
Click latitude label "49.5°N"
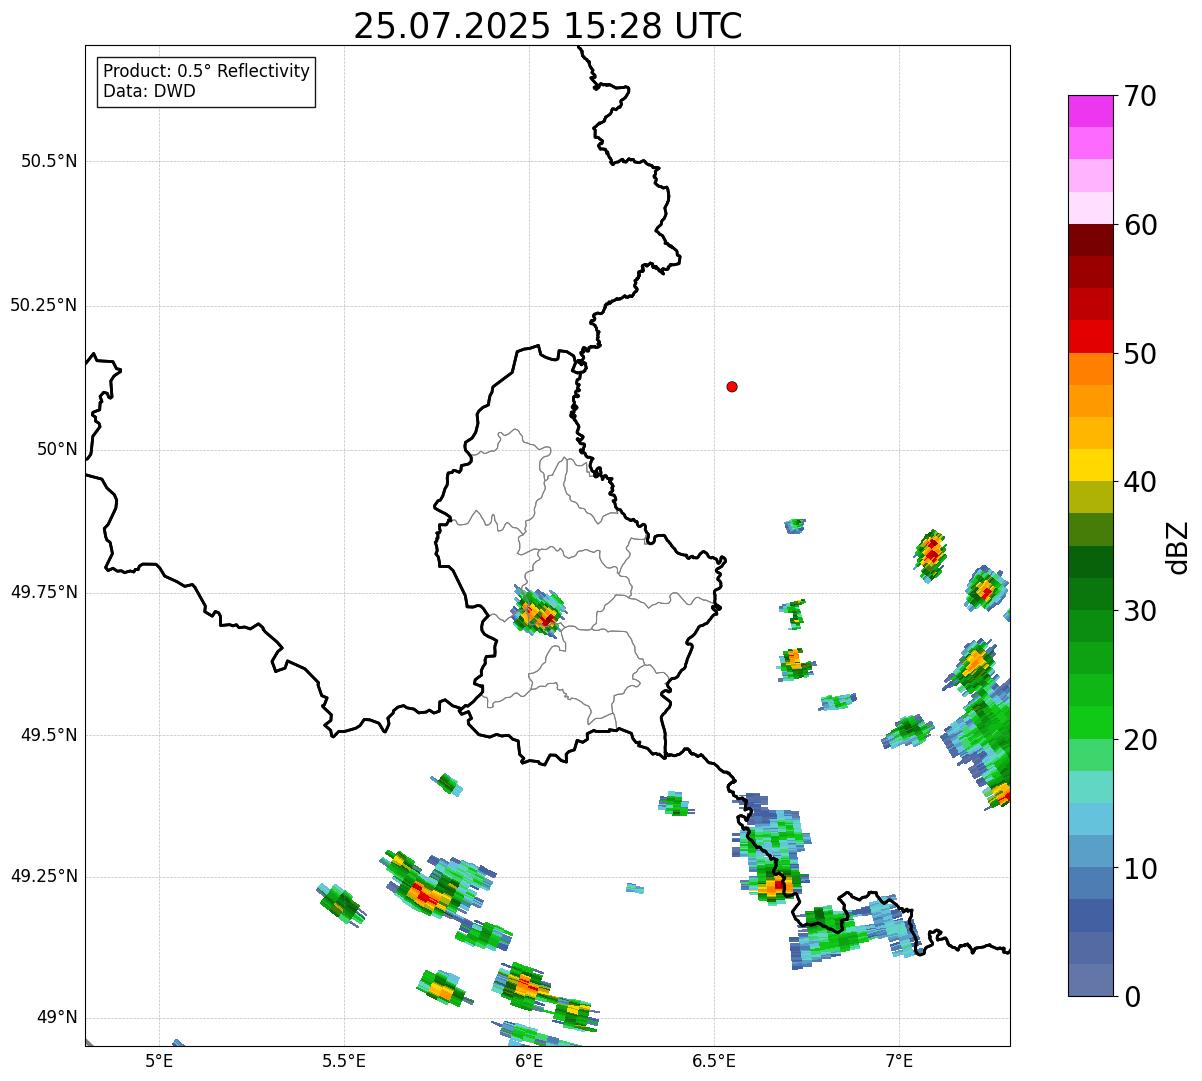(x=49, y=735)
